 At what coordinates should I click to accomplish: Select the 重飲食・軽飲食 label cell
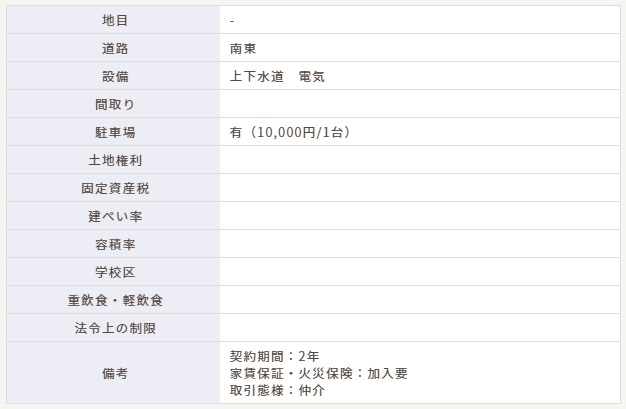[115, 300]
